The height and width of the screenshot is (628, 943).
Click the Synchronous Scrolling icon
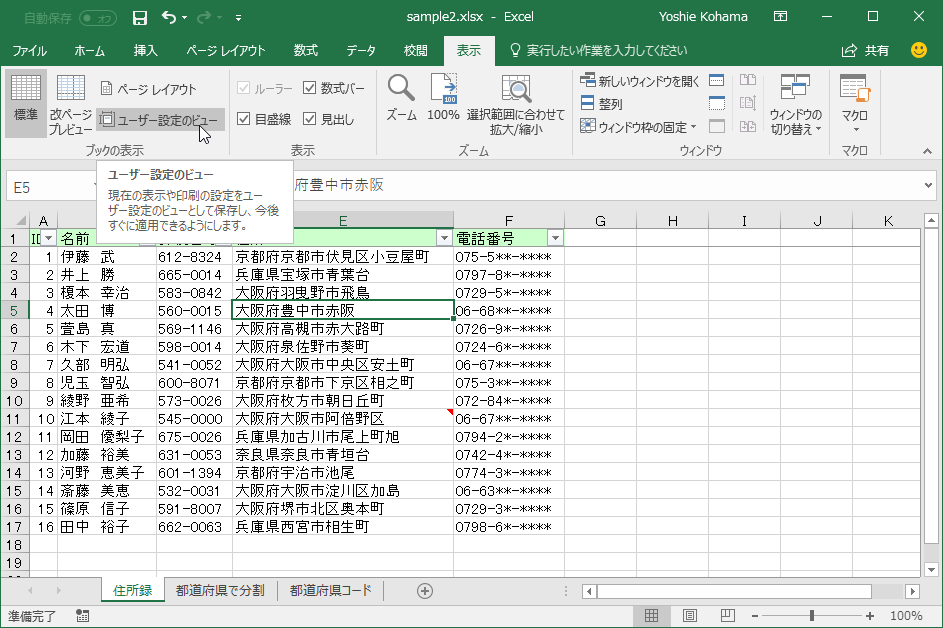coord(748,103)
